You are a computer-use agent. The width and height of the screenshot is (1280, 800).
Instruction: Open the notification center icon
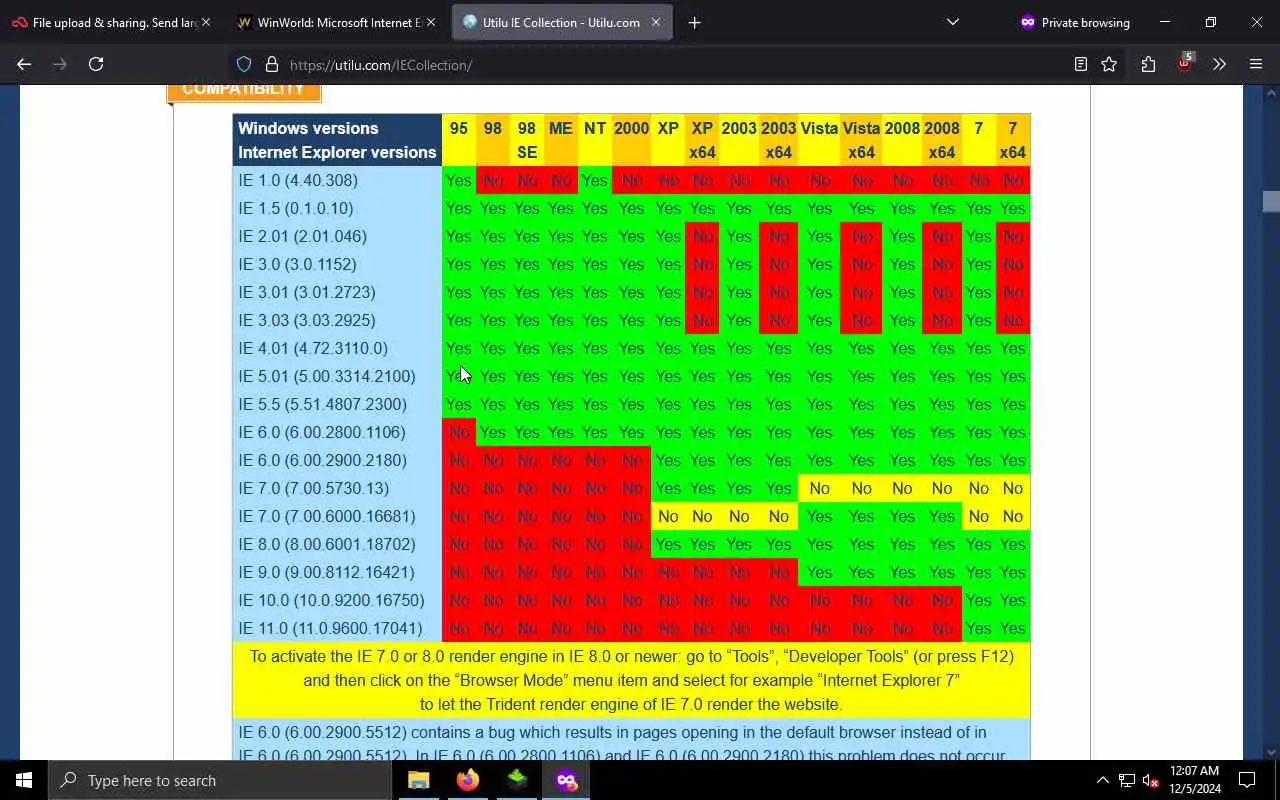point(1247,780)
